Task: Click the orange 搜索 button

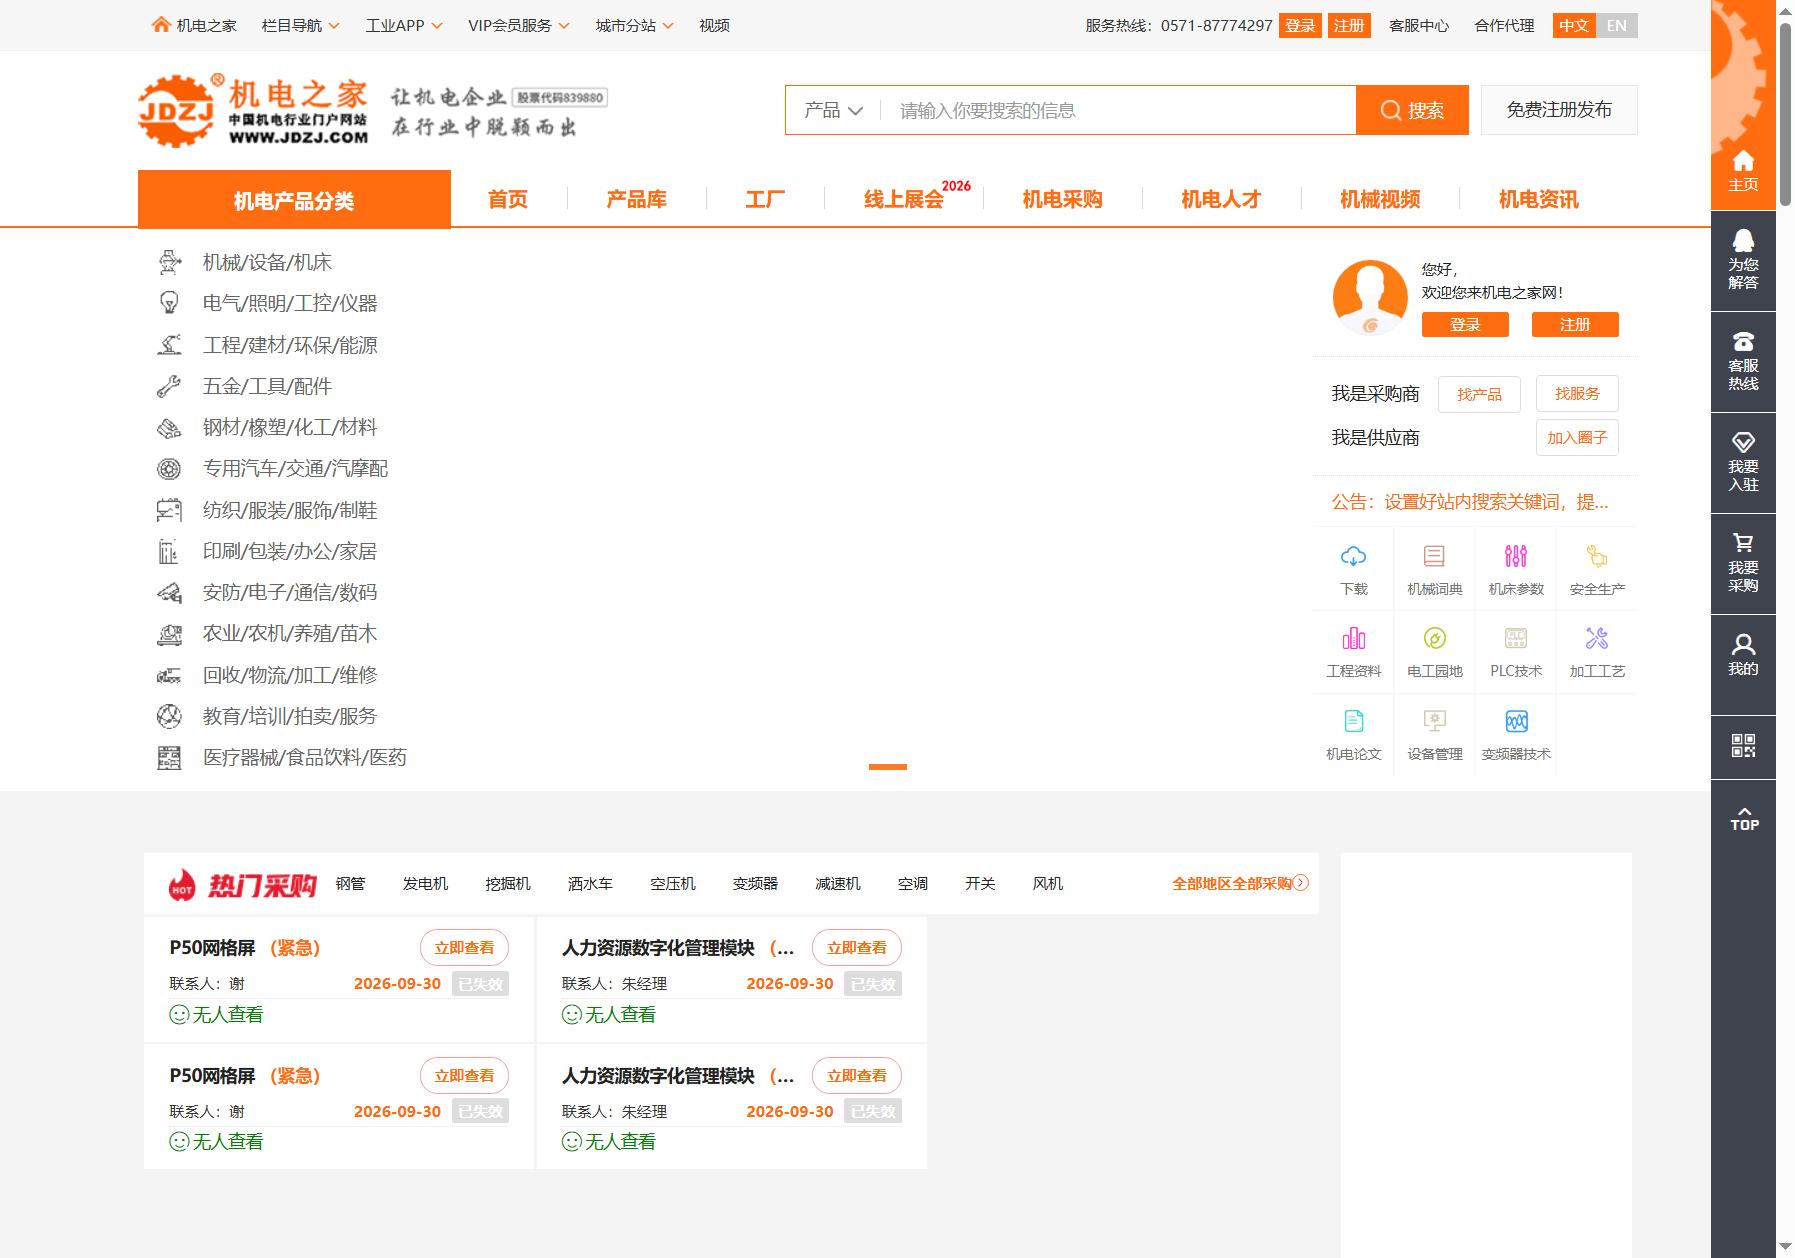Action: click(1412, 110)
